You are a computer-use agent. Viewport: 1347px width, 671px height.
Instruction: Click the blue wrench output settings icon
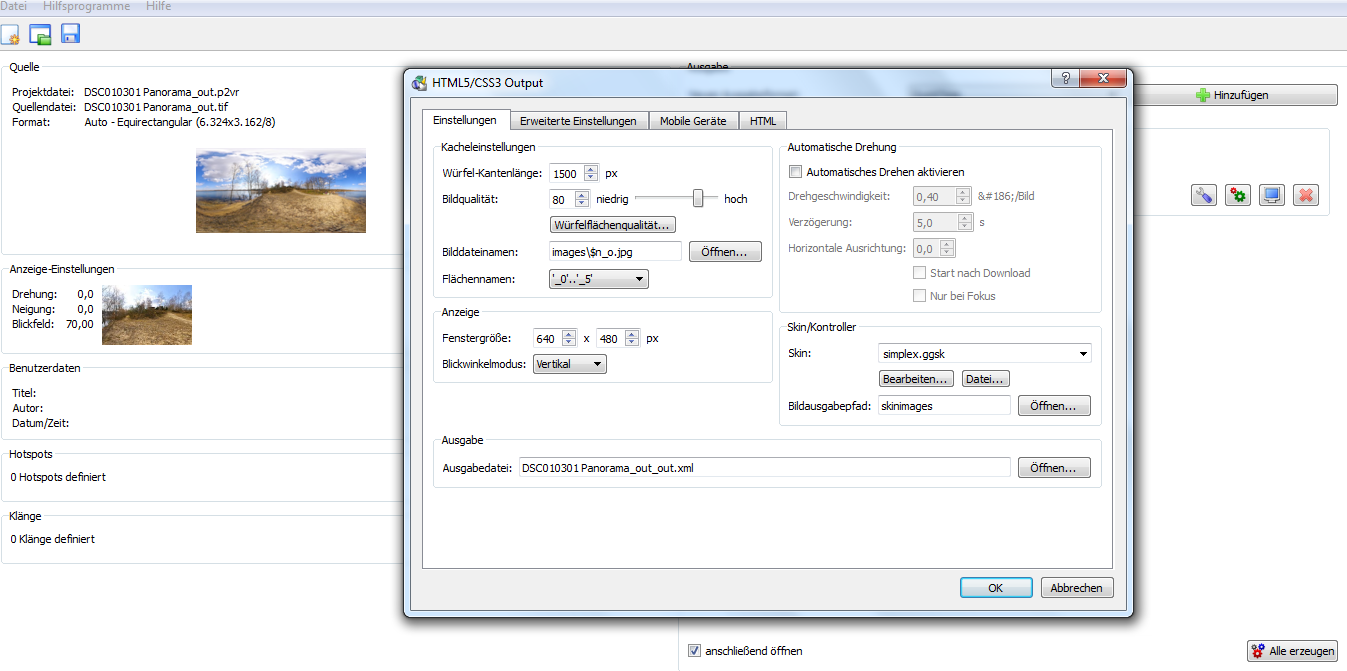tap(1204, 195)
